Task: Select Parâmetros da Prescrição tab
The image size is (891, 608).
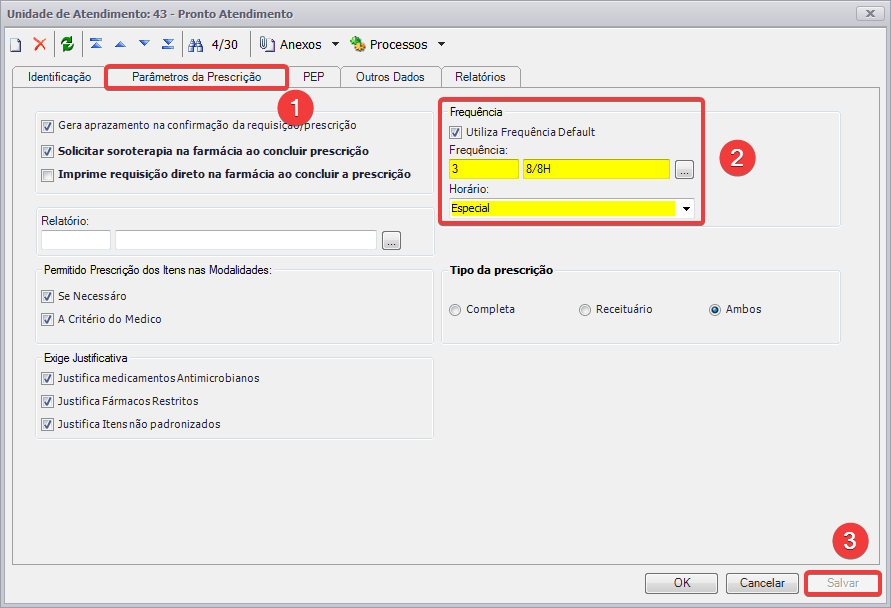Action: coord(197,77)
